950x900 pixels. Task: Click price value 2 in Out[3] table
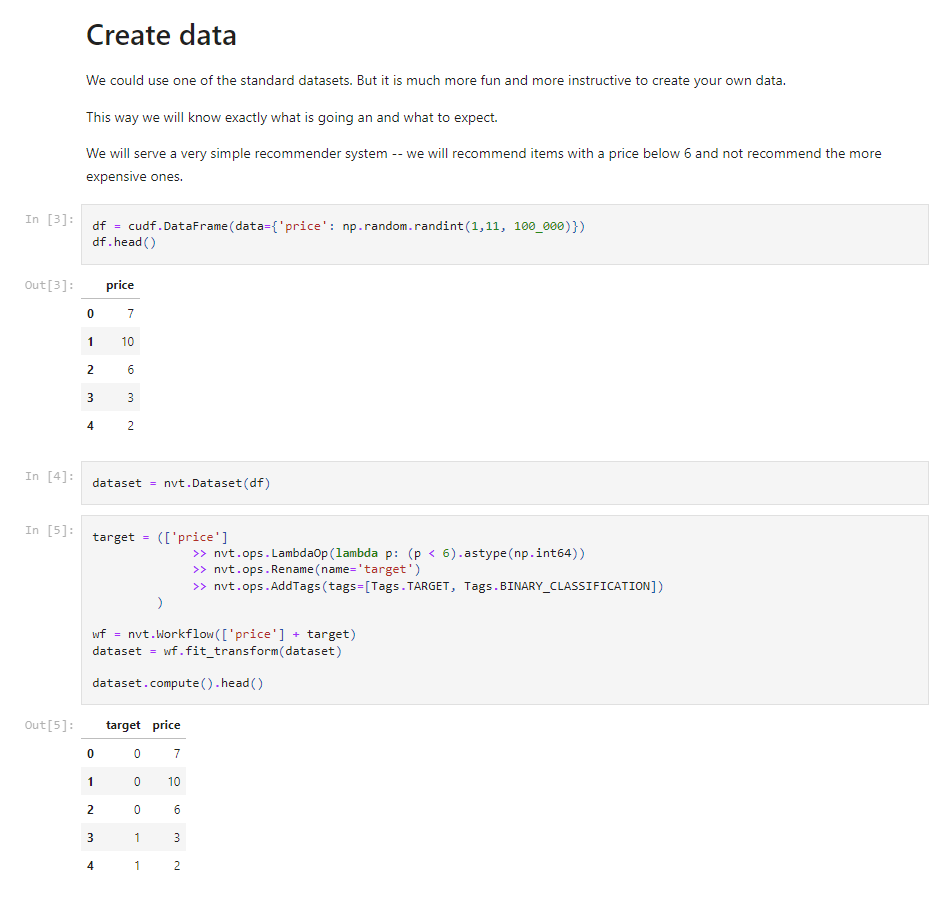point(130,425)
